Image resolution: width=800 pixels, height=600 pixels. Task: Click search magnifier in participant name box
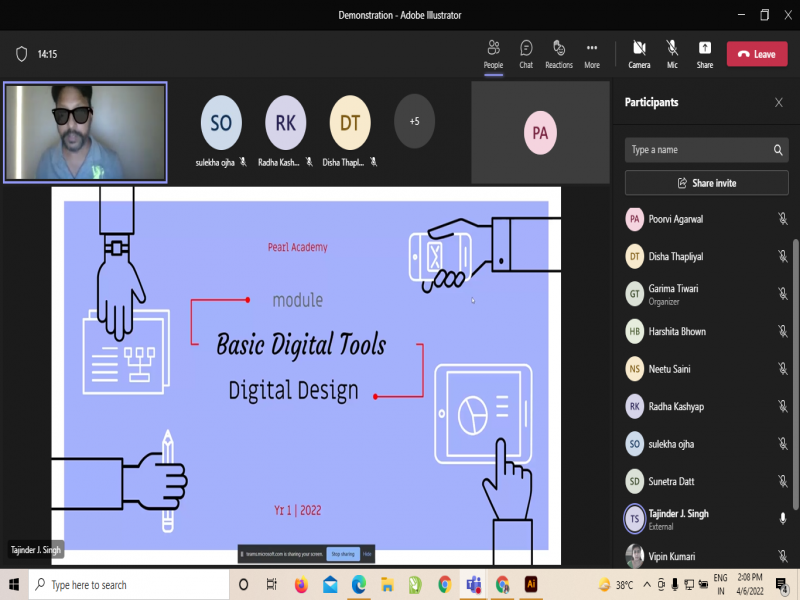click(778, 150)
